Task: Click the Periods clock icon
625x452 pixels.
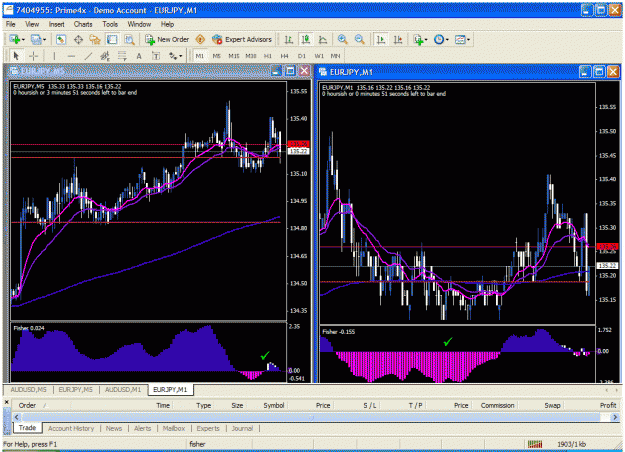Action: 438,39
